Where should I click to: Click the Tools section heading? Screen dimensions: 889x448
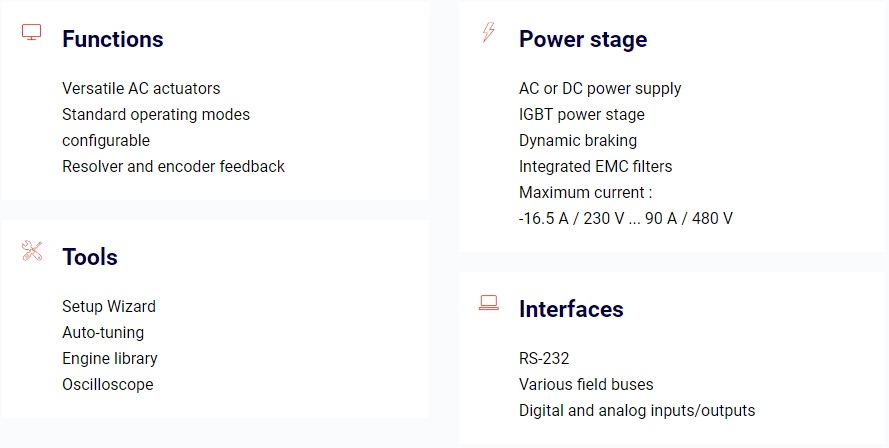[90, 257]
